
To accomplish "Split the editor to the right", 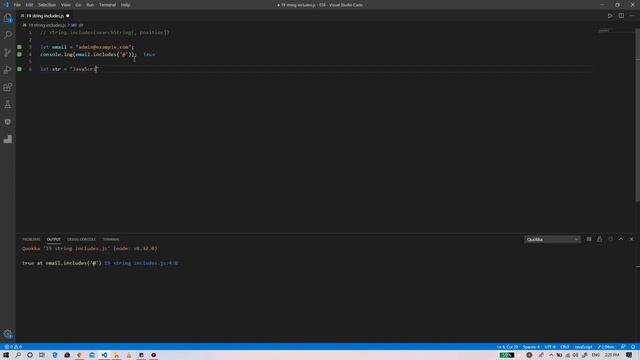I will [621, 16].
